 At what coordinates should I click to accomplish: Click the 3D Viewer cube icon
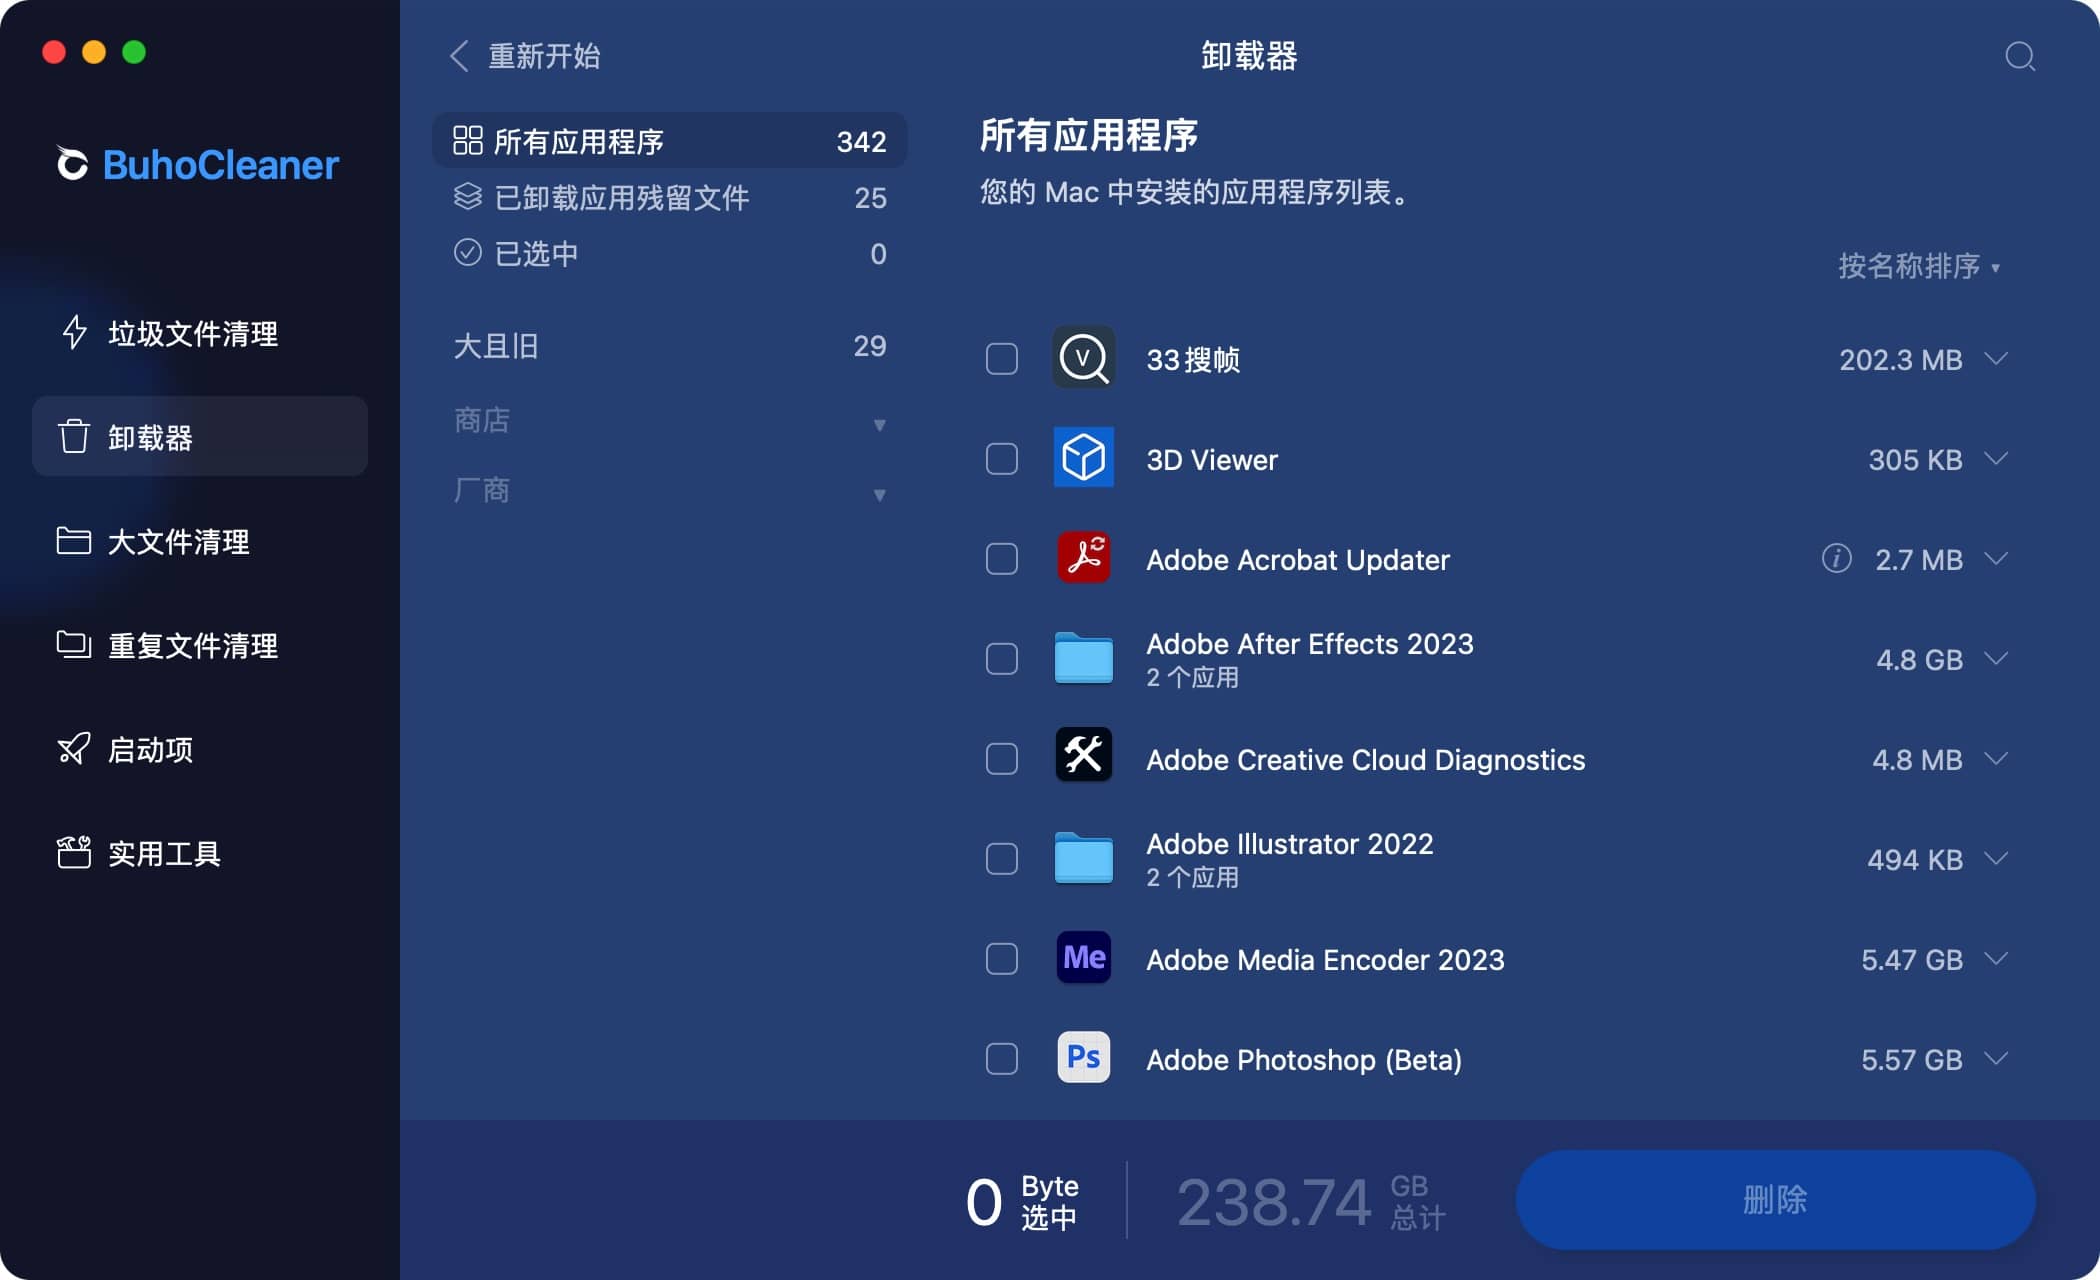point(1084,458)
